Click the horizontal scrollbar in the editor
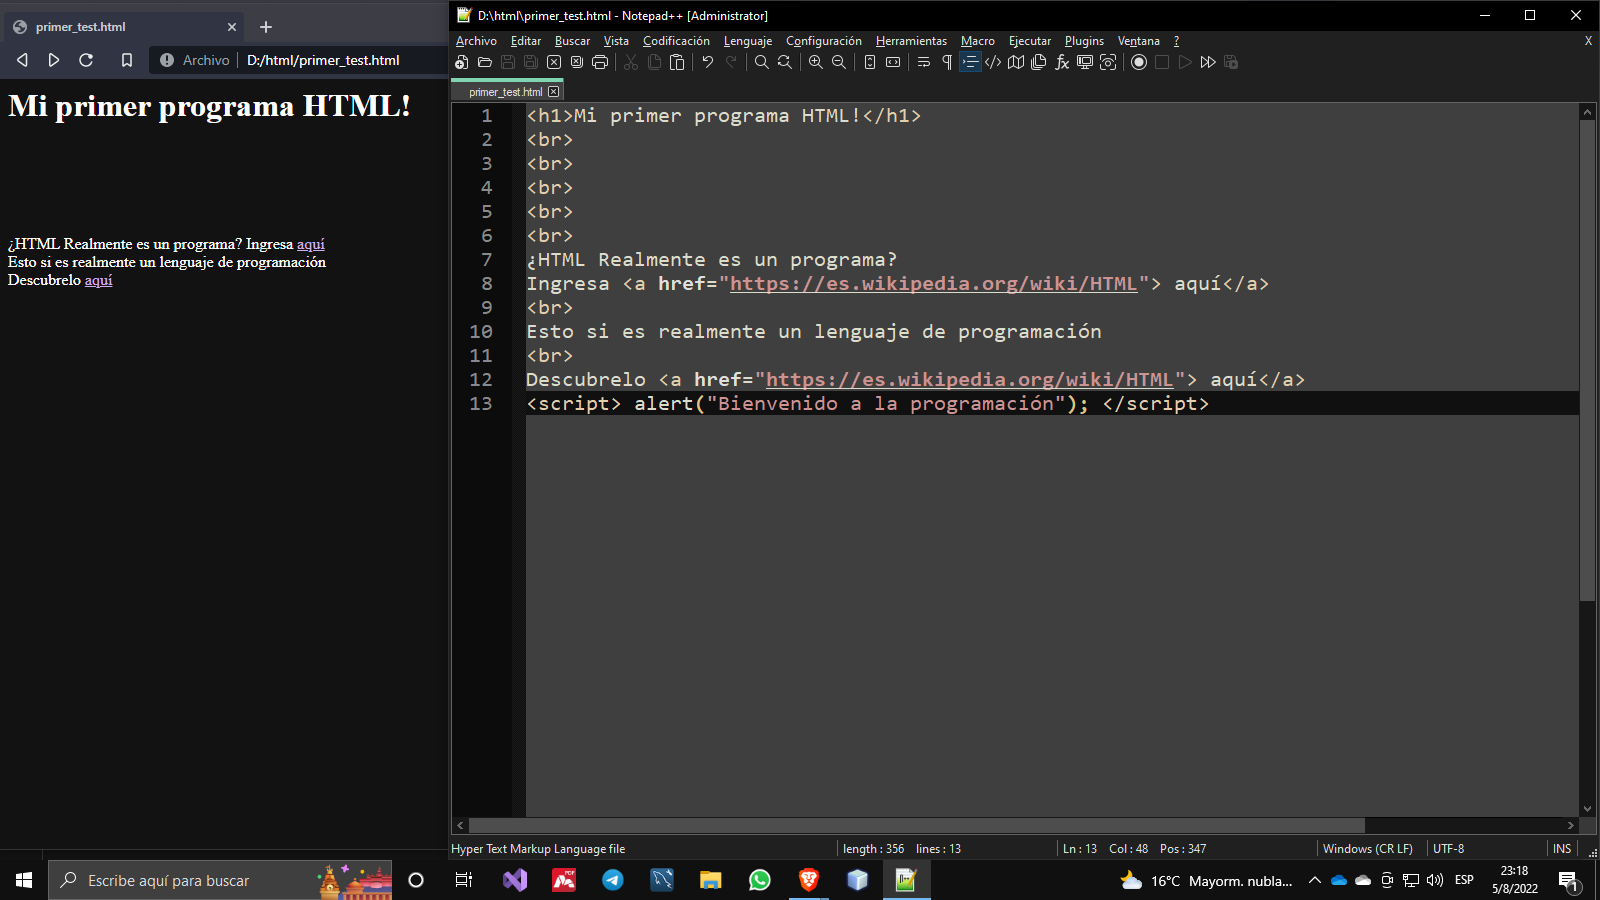 pyautogui.click(x=917, y=826)
